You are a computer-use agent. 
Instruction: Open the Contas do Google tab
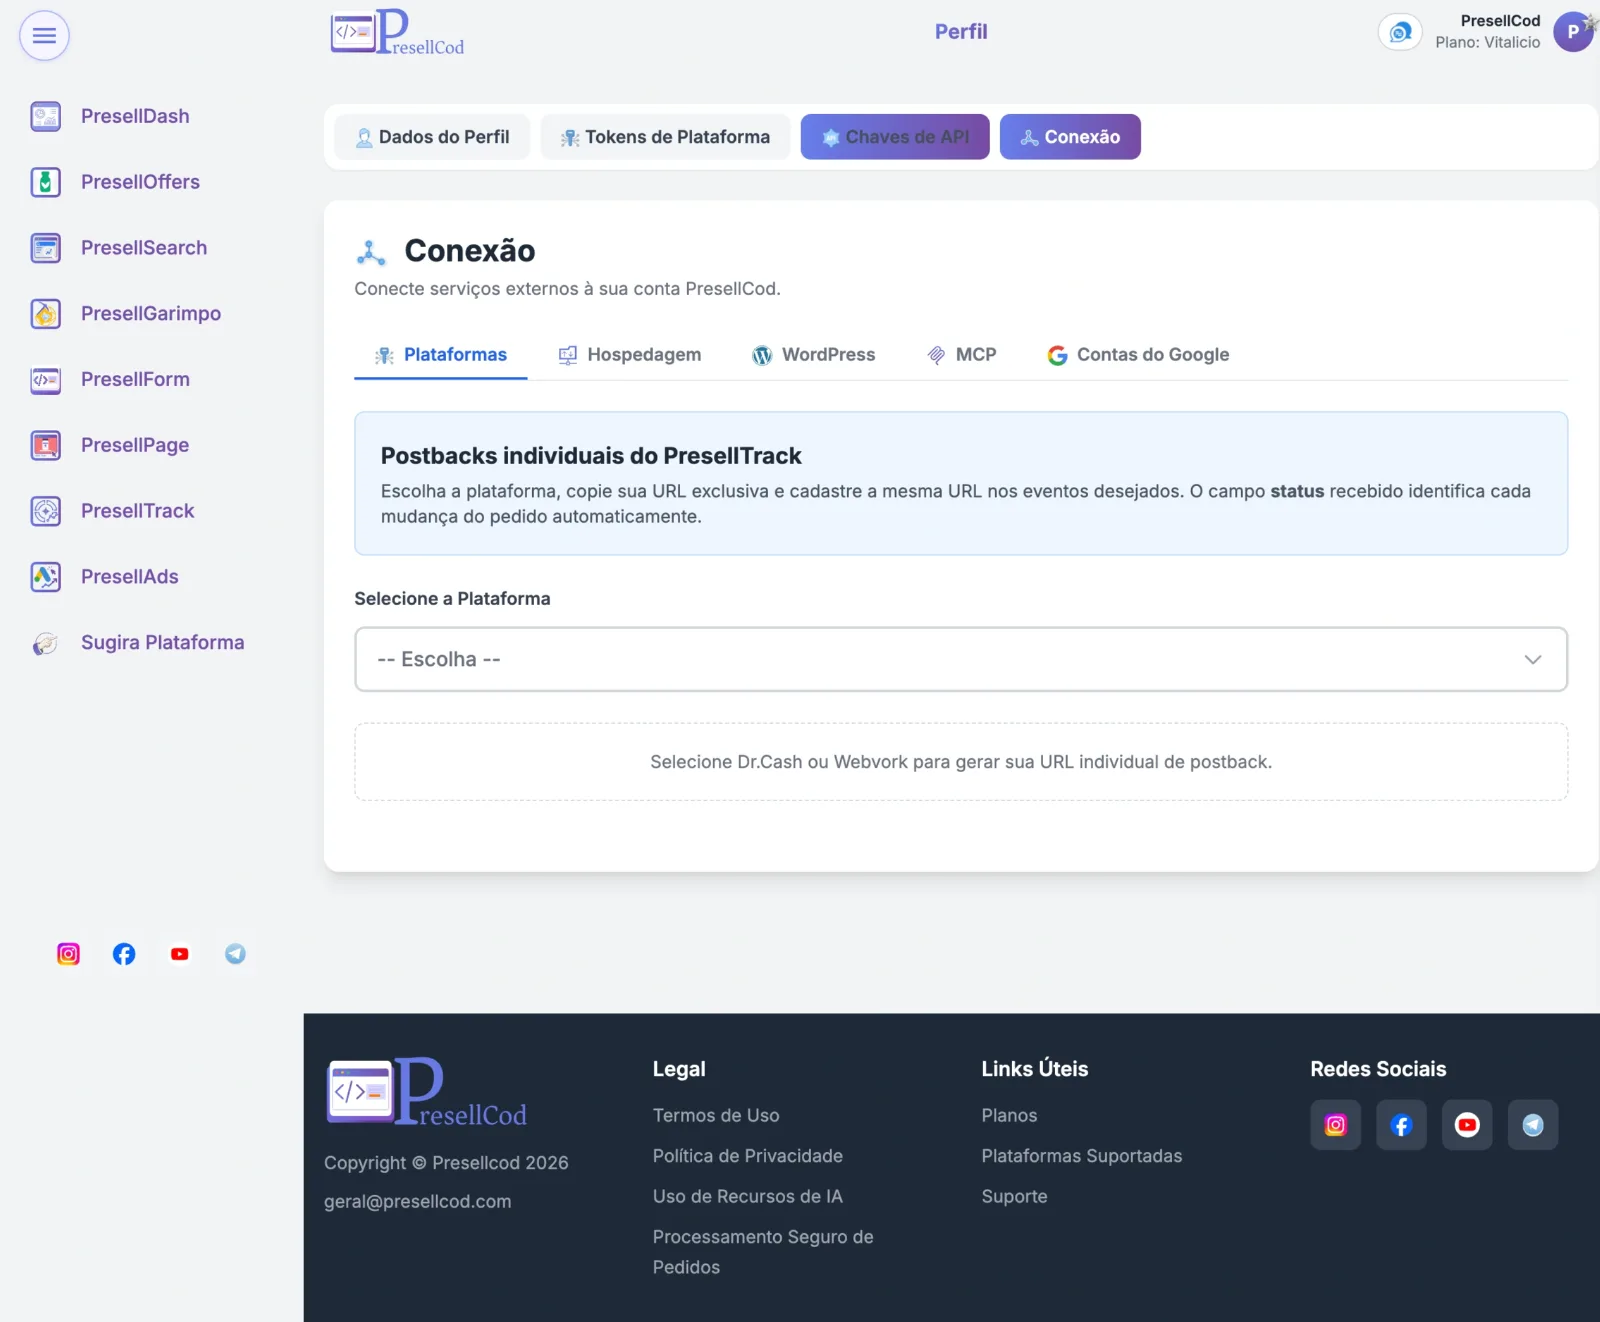[x=1138, y=355]
